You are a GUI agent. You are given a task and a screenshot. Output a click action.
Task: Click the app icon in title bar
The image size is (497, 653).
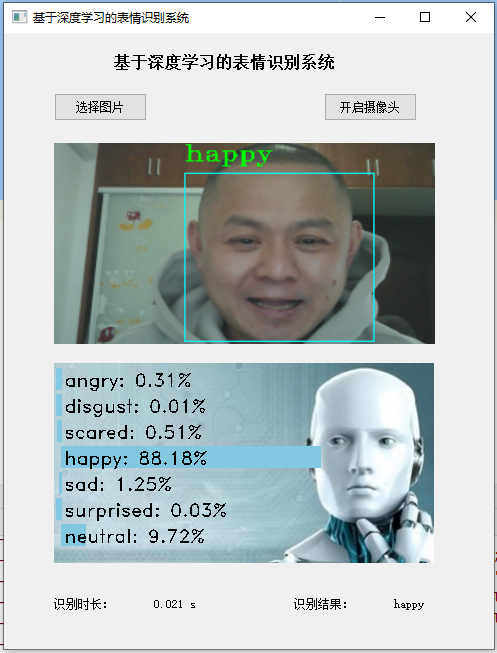[20, 17]
